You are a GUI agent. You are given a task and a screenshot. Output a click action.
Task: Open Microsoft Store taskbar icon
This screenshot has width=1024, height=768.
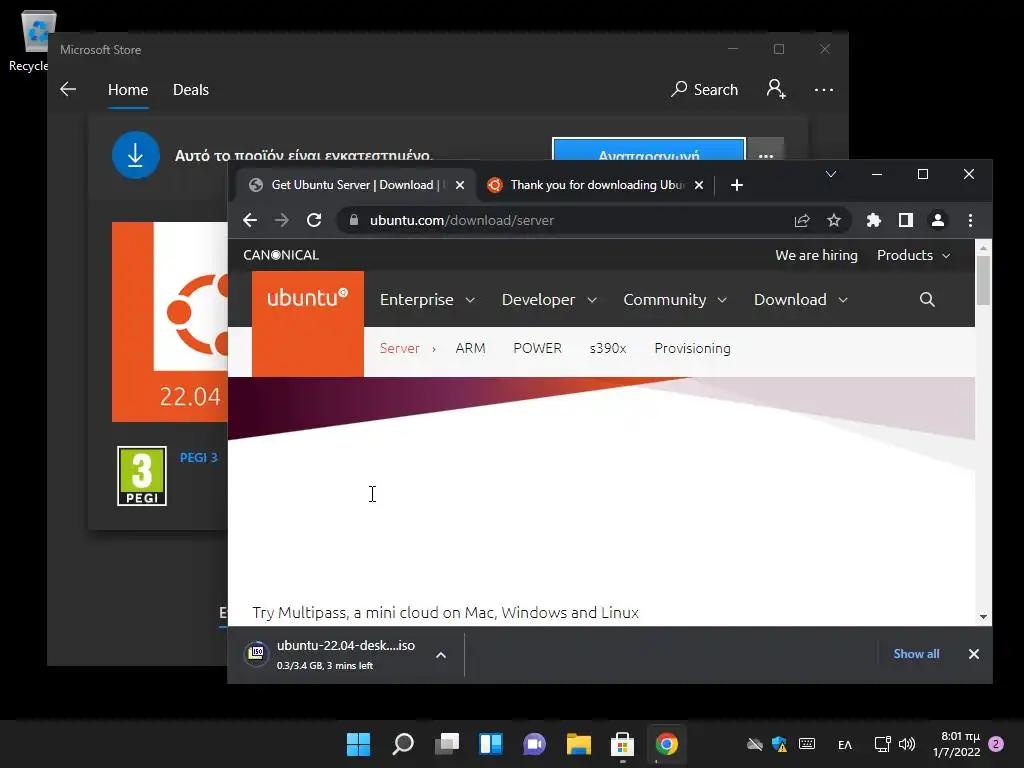click(x=622, y=744)
